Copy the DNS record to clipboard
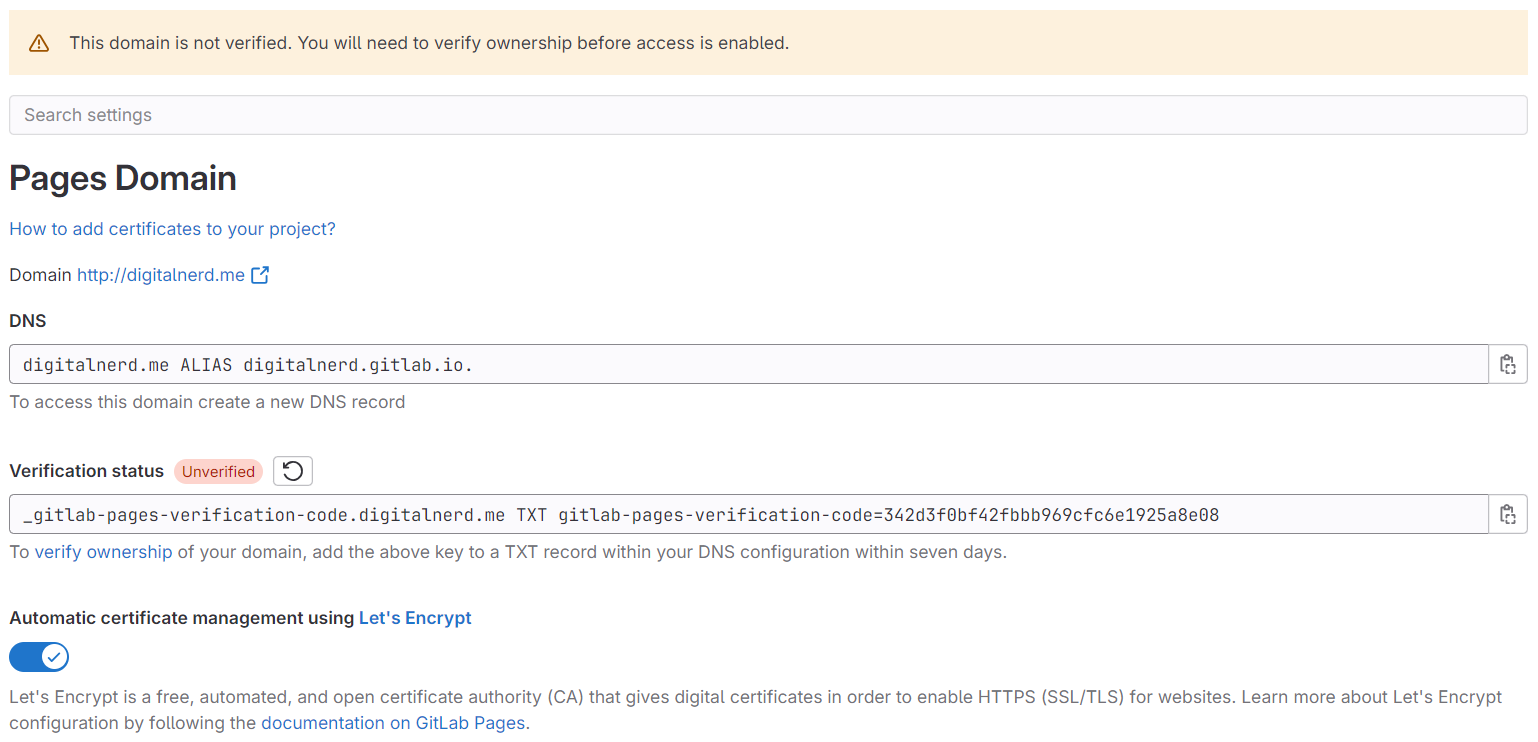1538x742 pixels. (1507, 364)
